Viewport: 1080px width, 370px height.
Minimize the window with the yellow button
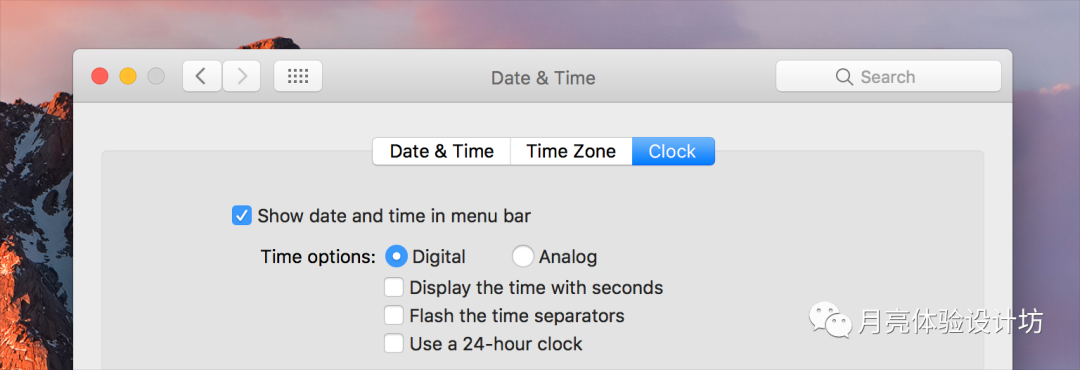(x=128, y=76)
